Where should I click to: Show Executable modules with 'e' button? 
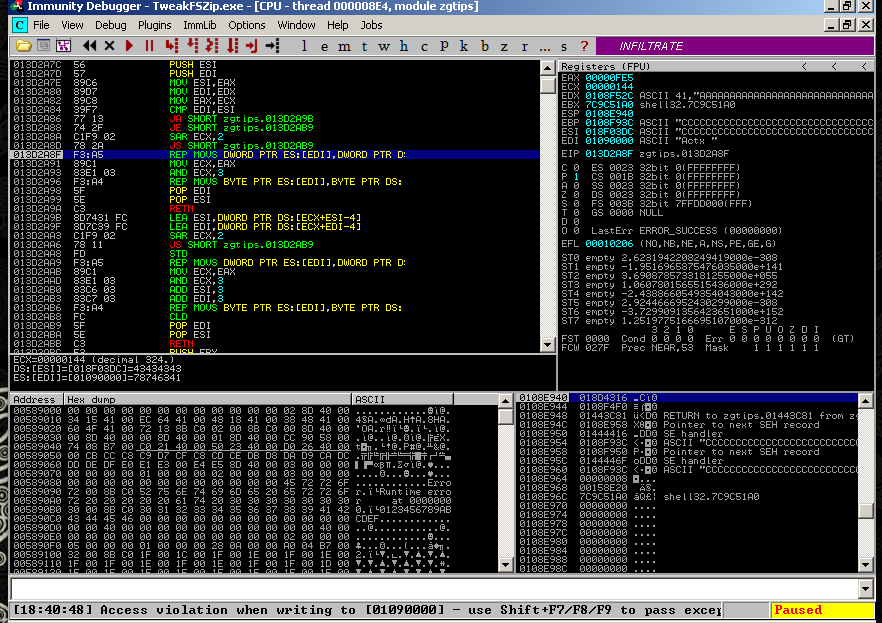325,47
